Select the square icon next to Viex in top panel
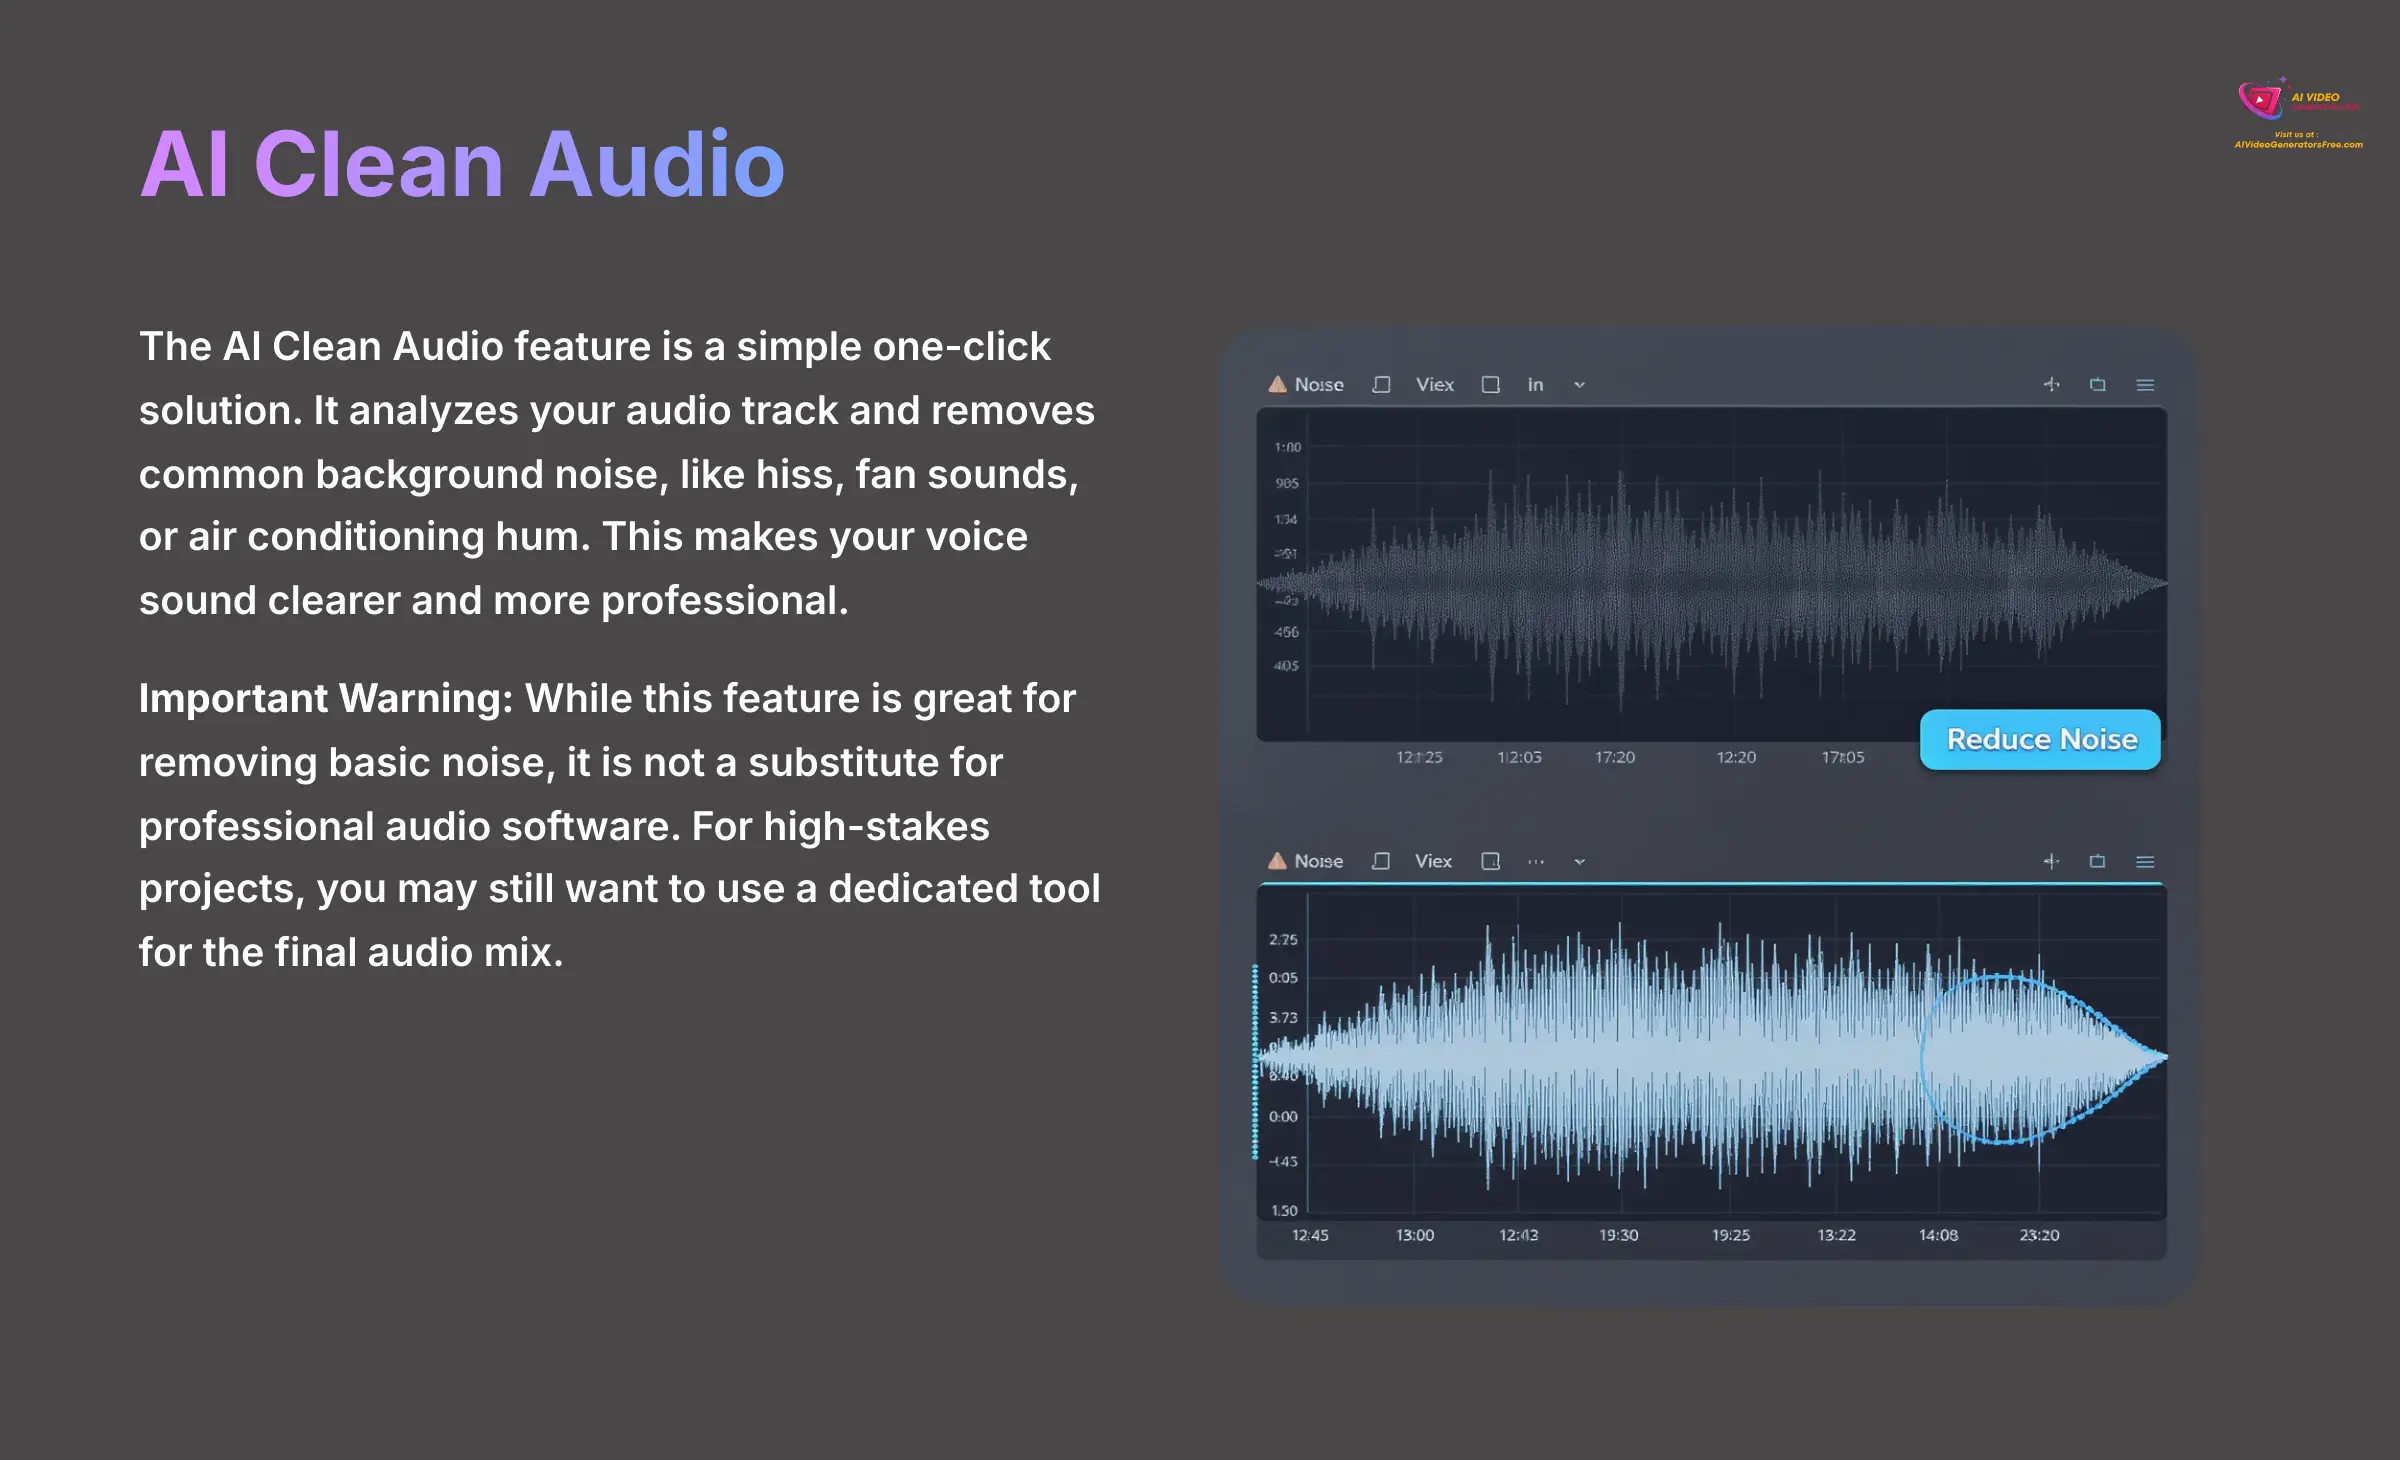 tap(1490, 384)
